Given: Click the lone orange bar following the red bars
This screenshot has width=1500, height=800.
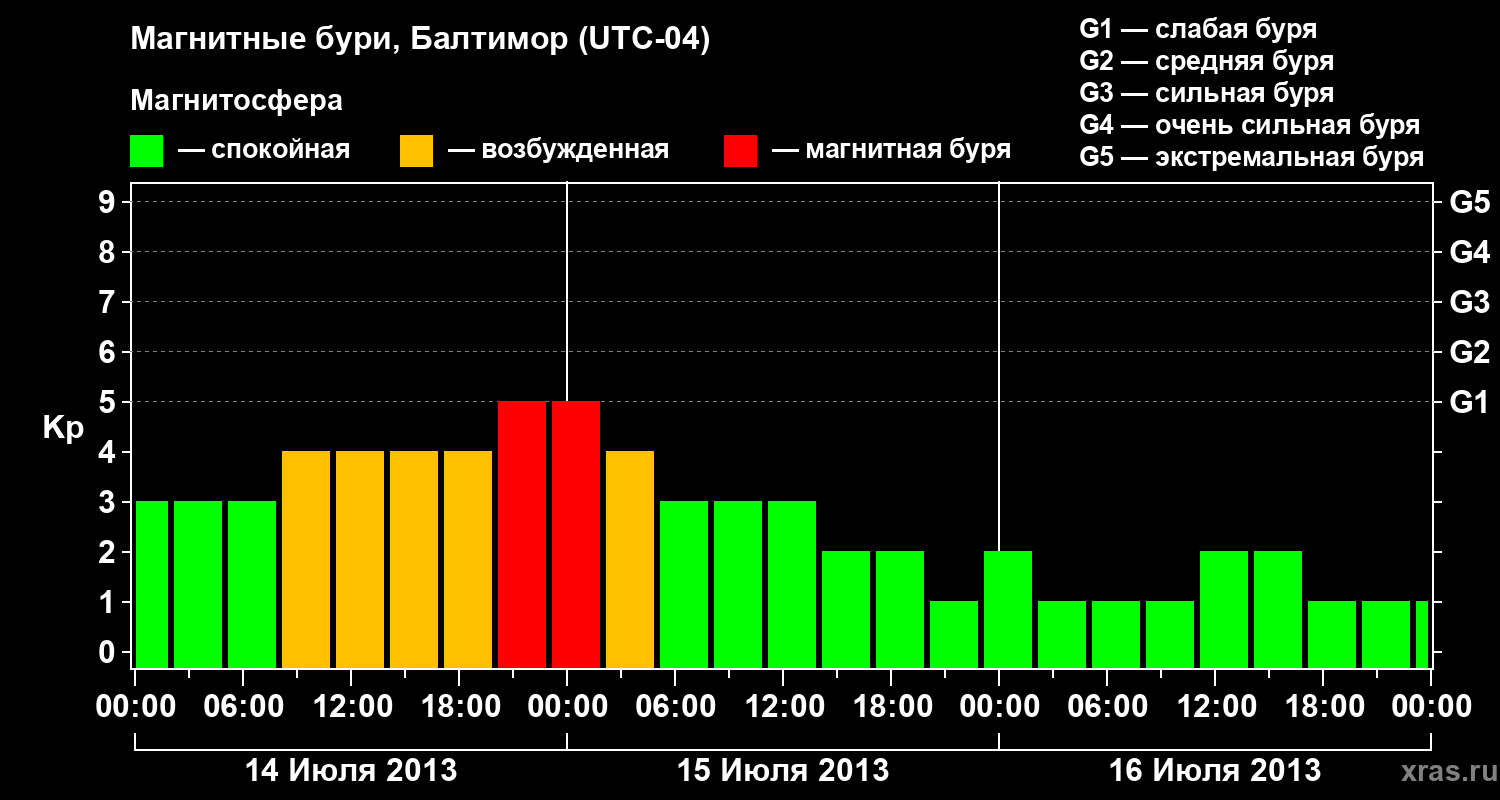Looking at the screenshot, I should click(630, 559).
